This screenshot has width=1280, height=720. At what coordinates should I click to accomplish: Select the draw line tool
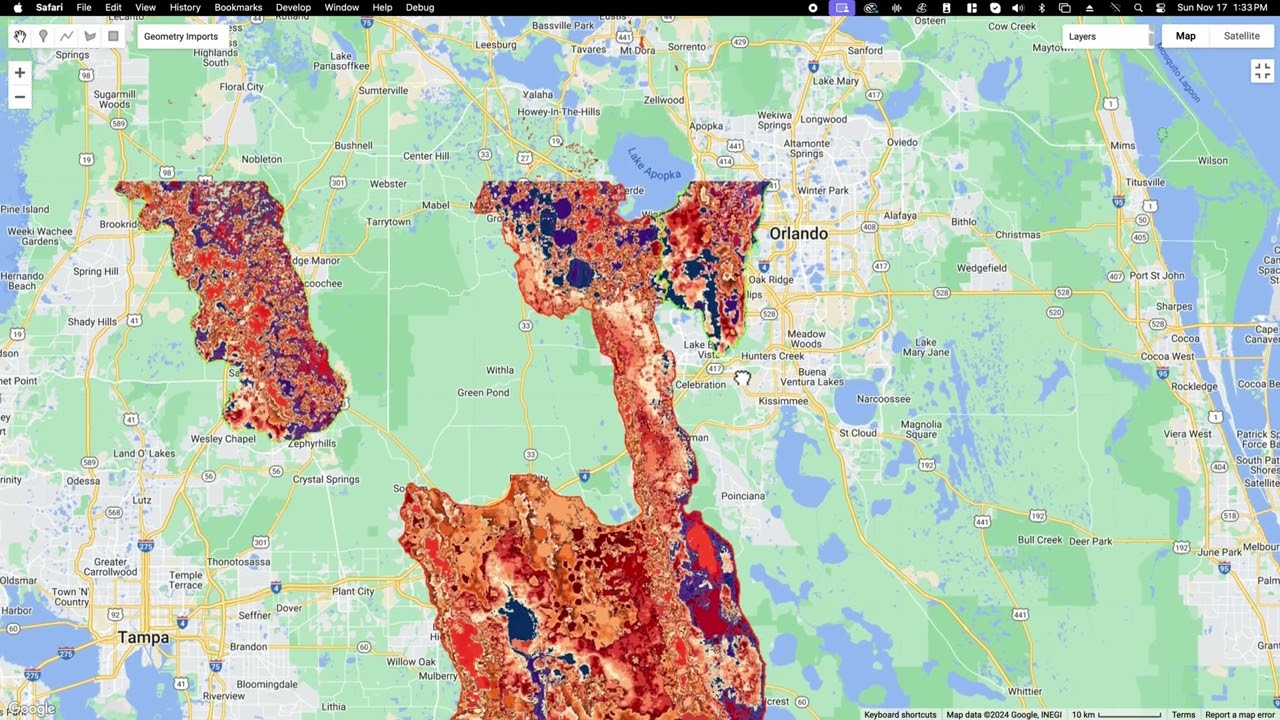click(66, 36)
